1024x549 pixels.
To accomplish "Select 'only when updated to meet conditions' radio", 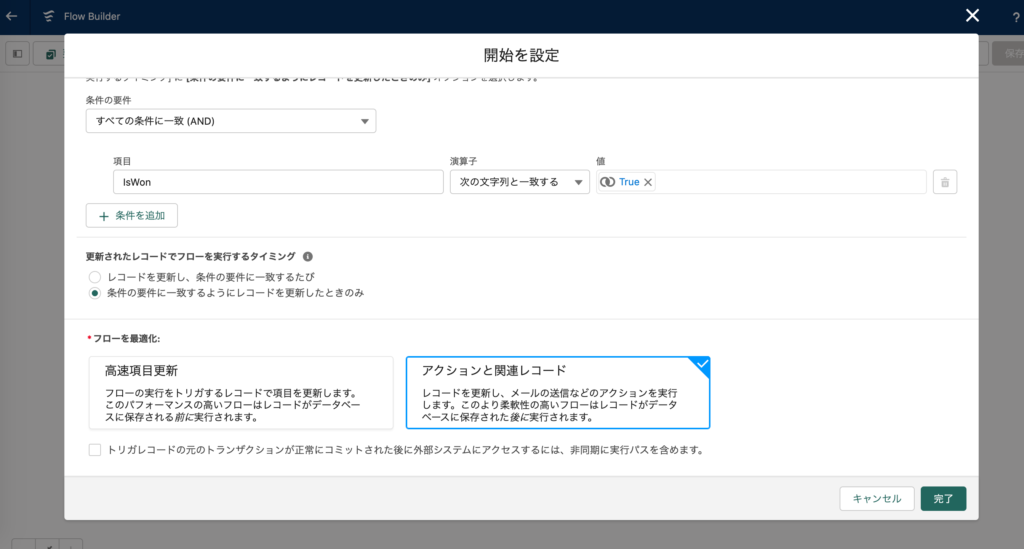I will 95,293.
